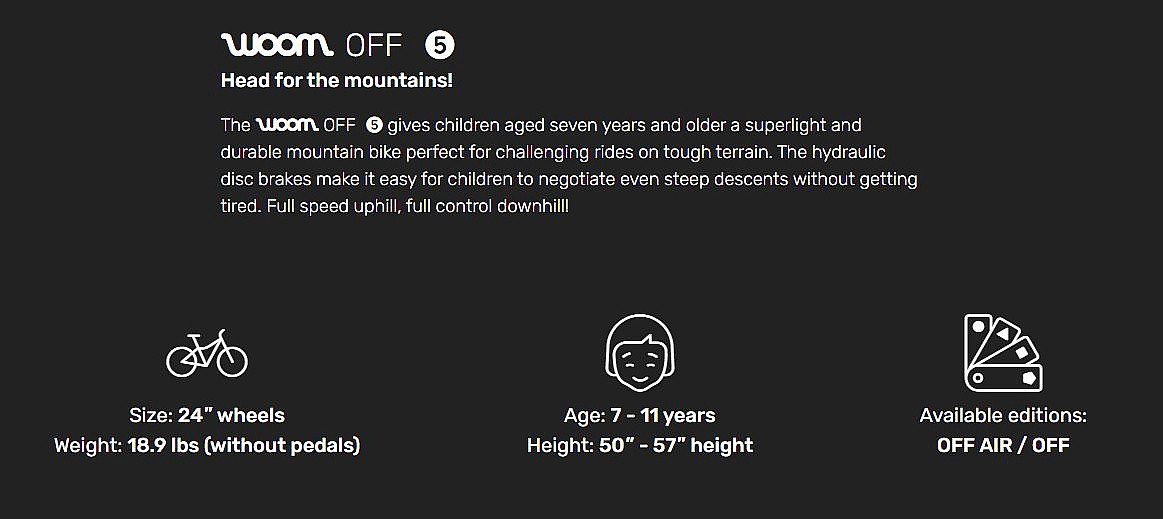This screenshot has height=519, width=1163.
Task: Click the "Weight: 18.9 lbs (without pedals)" line
Action: click(207, 445)
